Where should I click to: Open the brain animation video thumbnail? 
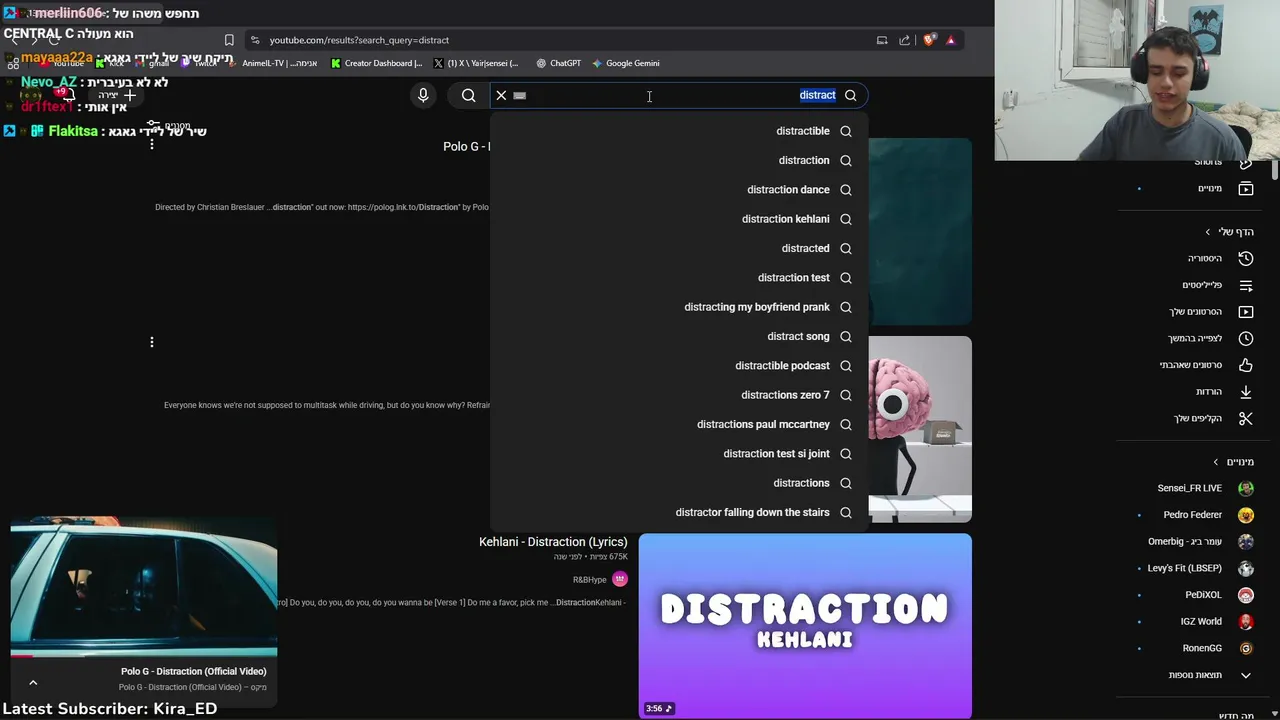tap(920, 429)
